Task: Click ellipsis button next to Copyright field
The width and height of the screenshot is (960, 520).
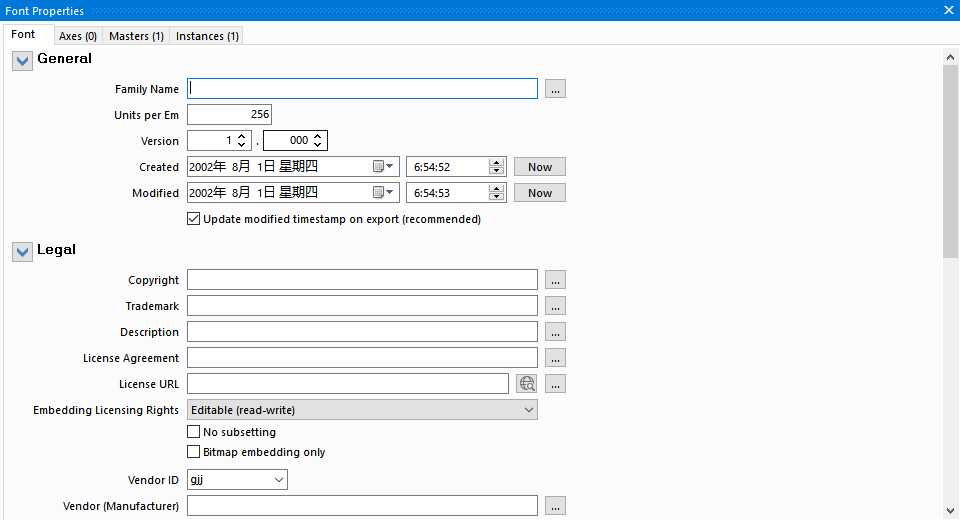Action: (556, 280)
